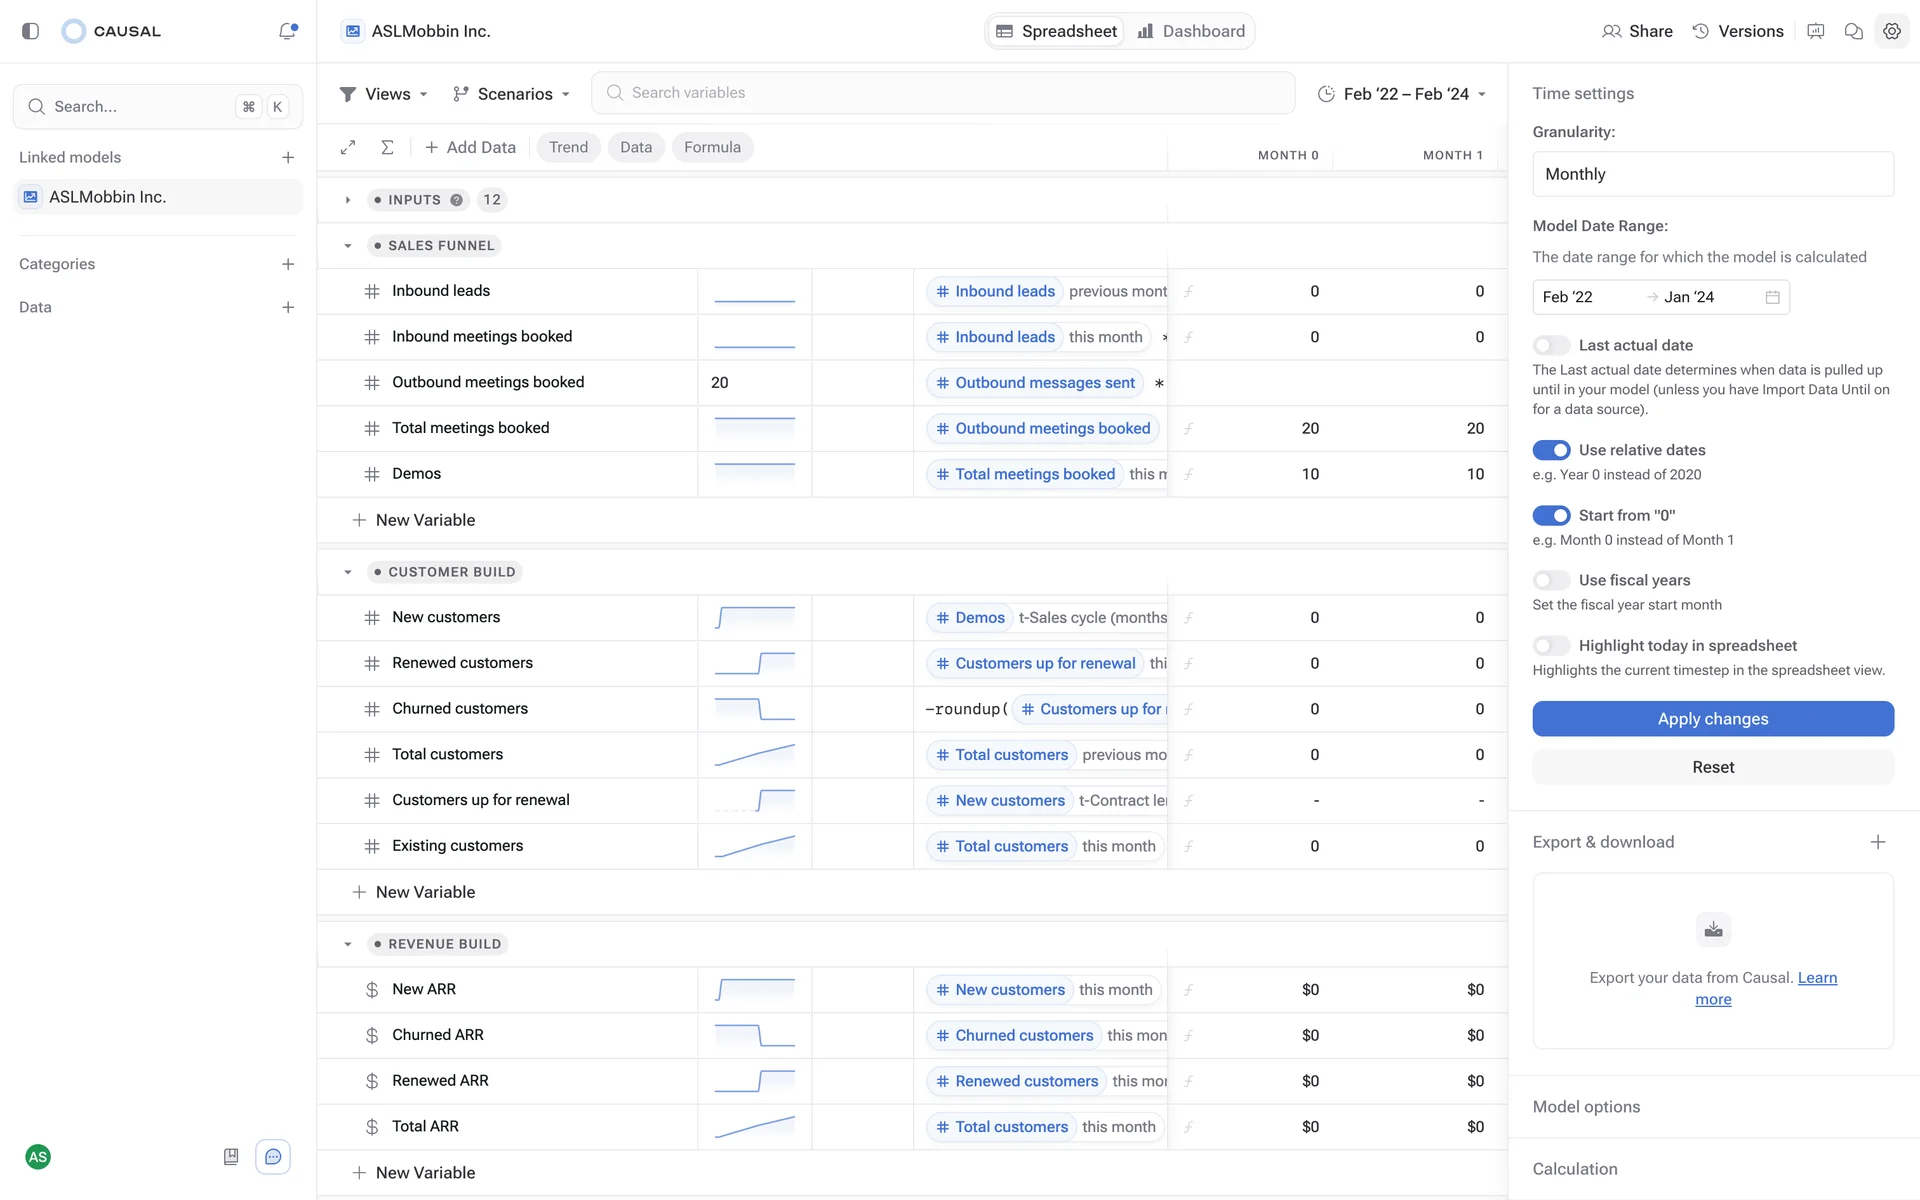Image resolution: width=1920 pixels, height=1200 pixels.
Task: Expand the INPUTS section
Action: (348, 200)
